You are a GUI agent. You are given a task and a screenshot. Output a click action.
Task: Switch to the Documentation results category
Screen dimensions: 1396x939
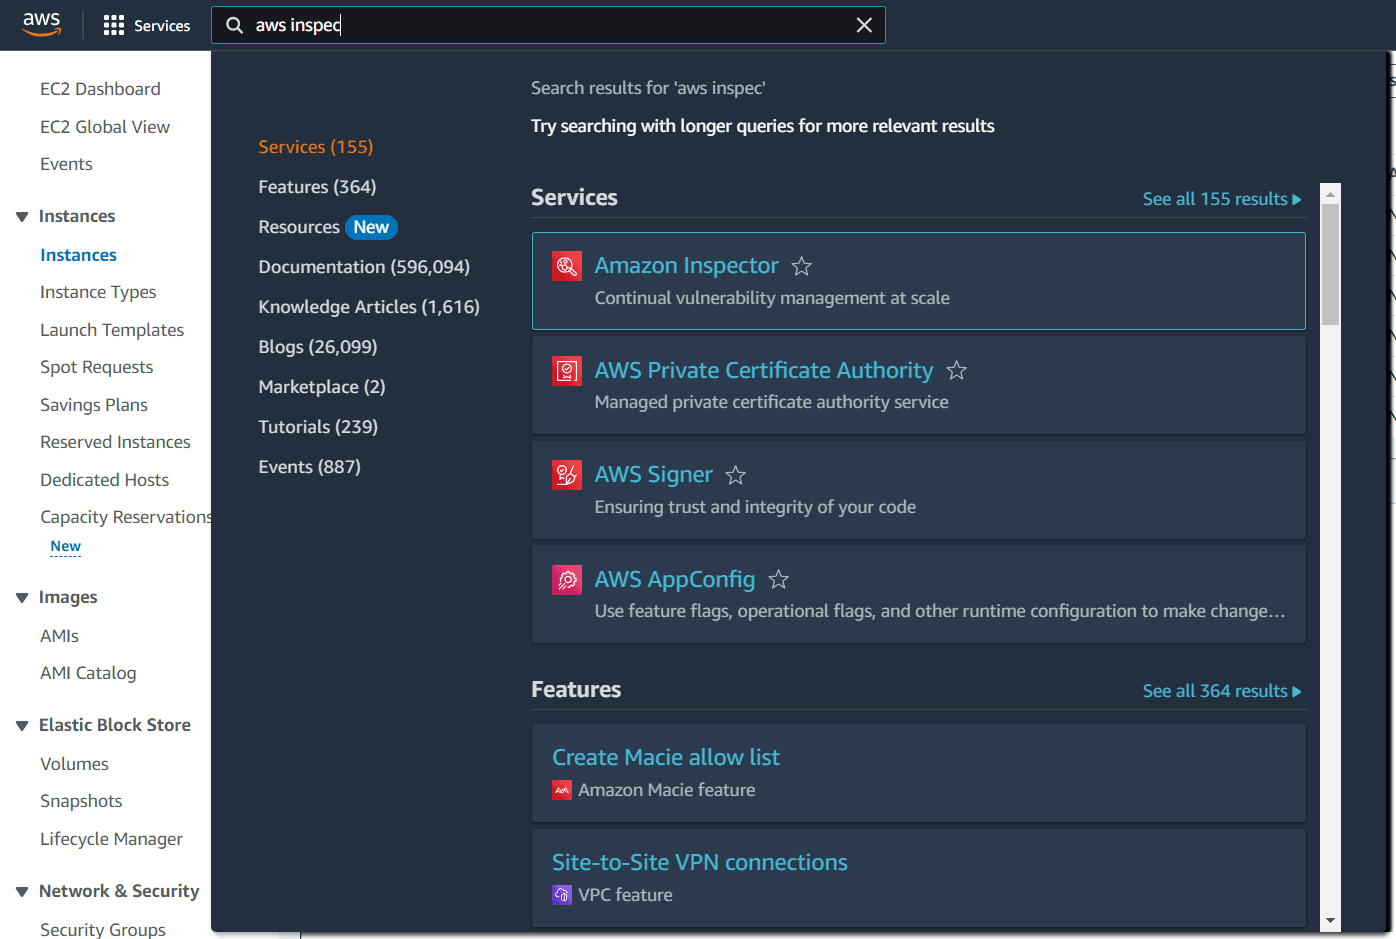click(363, 266)
